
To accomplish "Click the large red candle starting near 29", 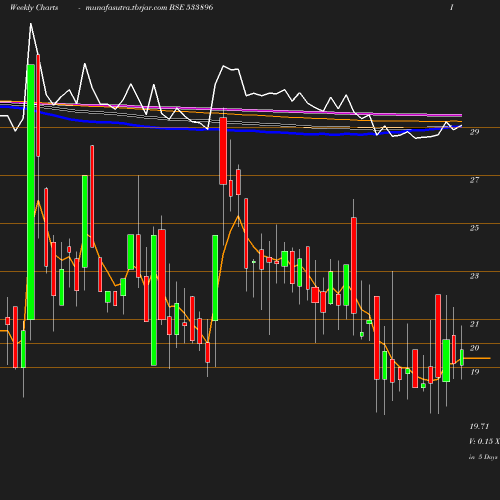I will pos(223,151).
